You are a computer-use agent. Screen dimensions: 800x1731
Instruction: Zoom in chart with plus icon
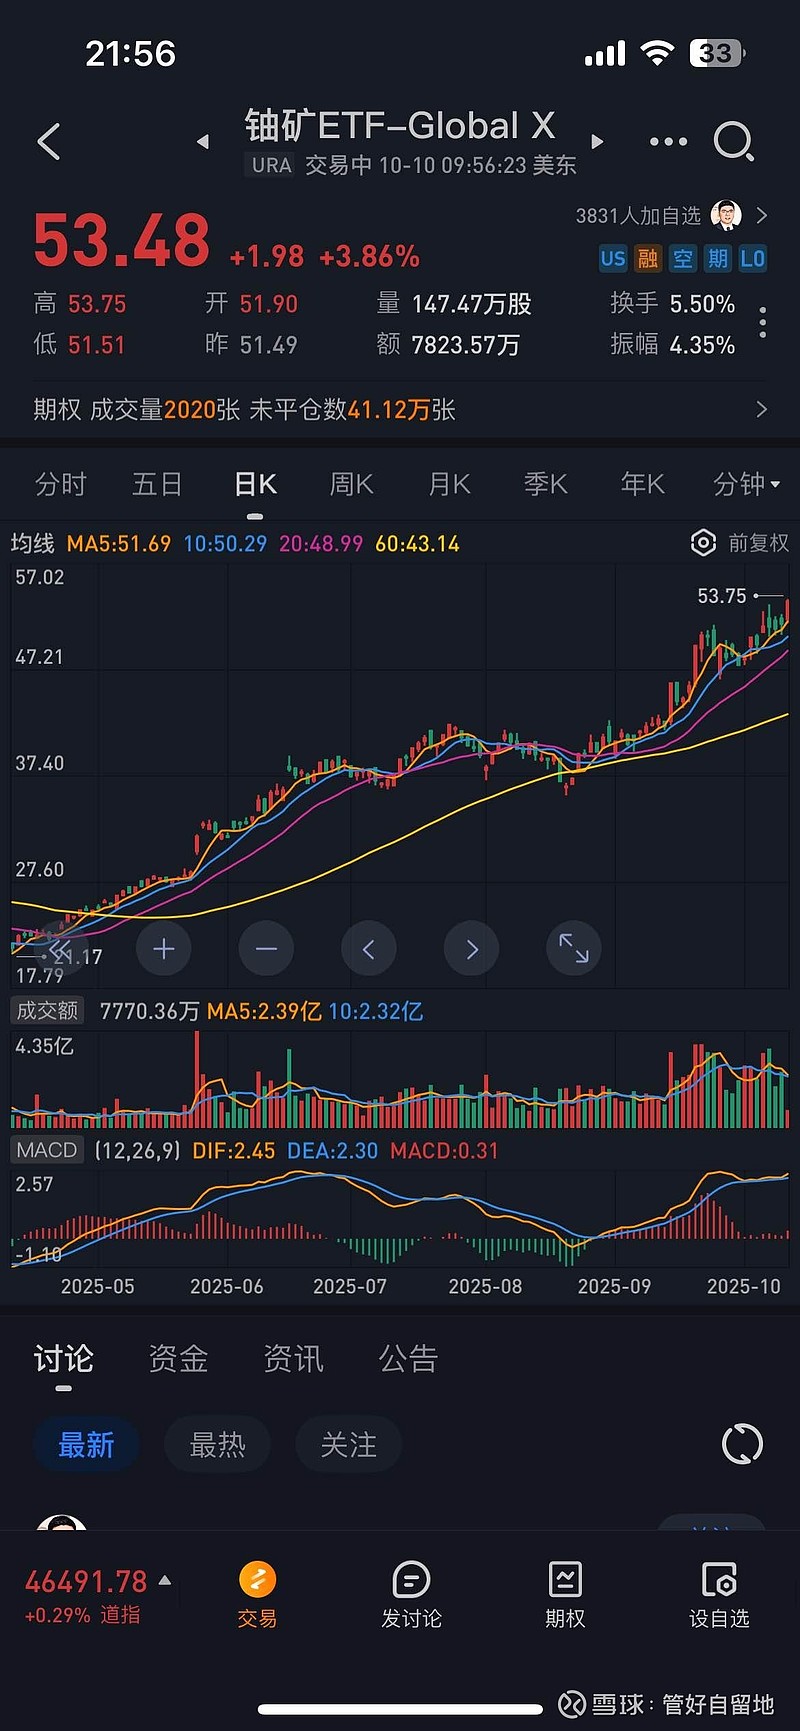pos(164,948)
